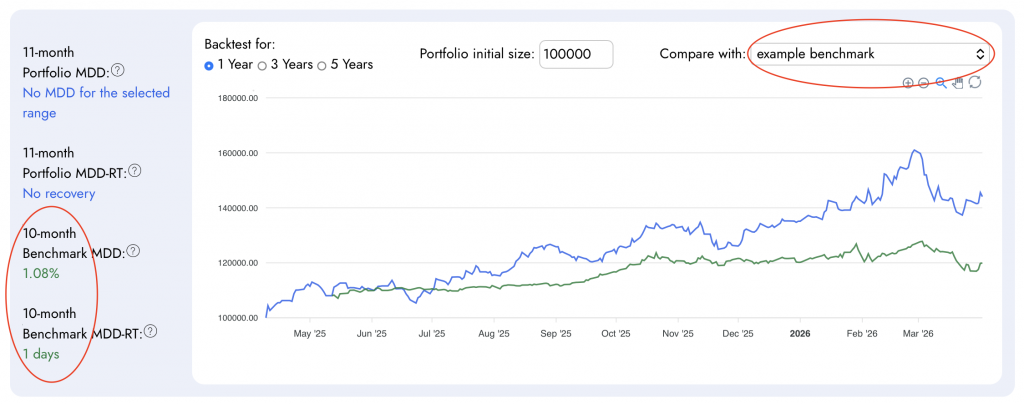The image size is (1024, 404).
Task: Click the chart zoom in icon
Action: coord(908,83)
